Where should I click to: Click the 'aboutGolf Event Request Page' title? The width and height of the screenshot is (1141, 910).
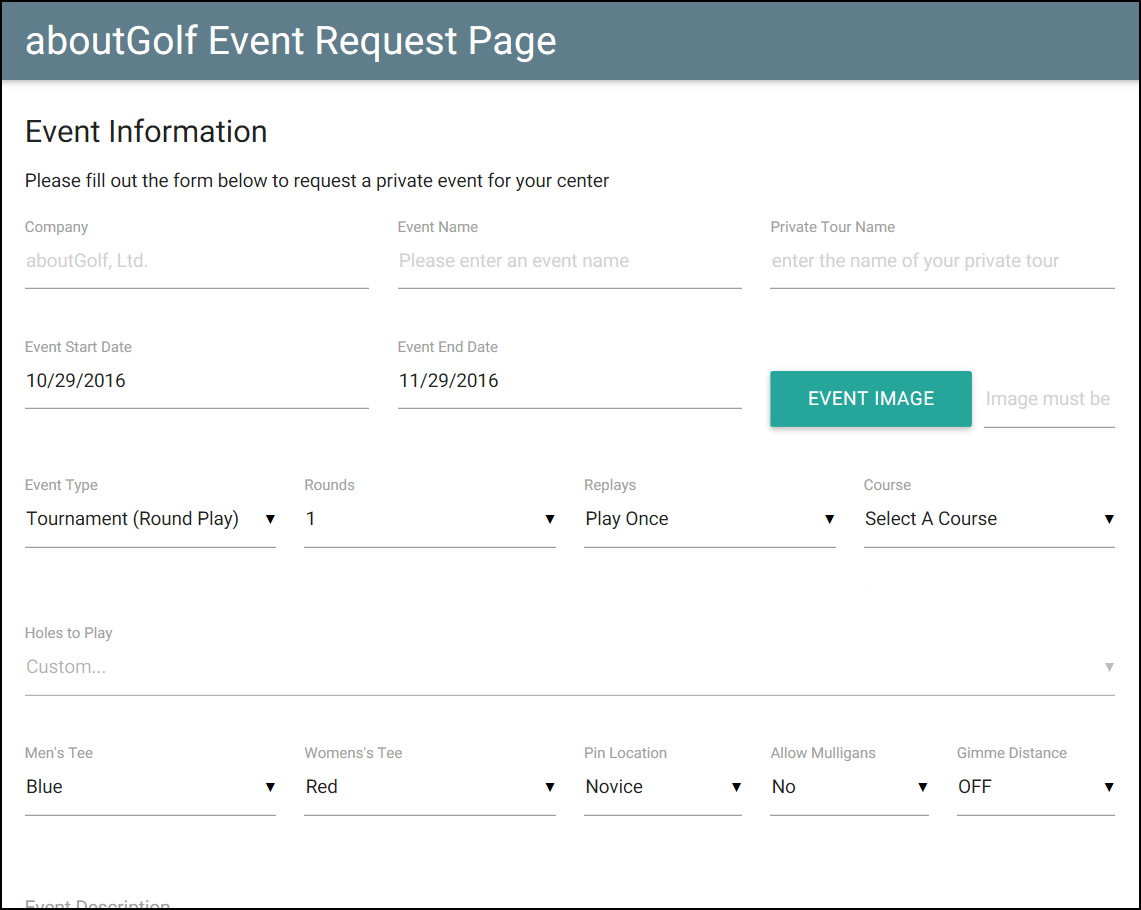(291, 41)
